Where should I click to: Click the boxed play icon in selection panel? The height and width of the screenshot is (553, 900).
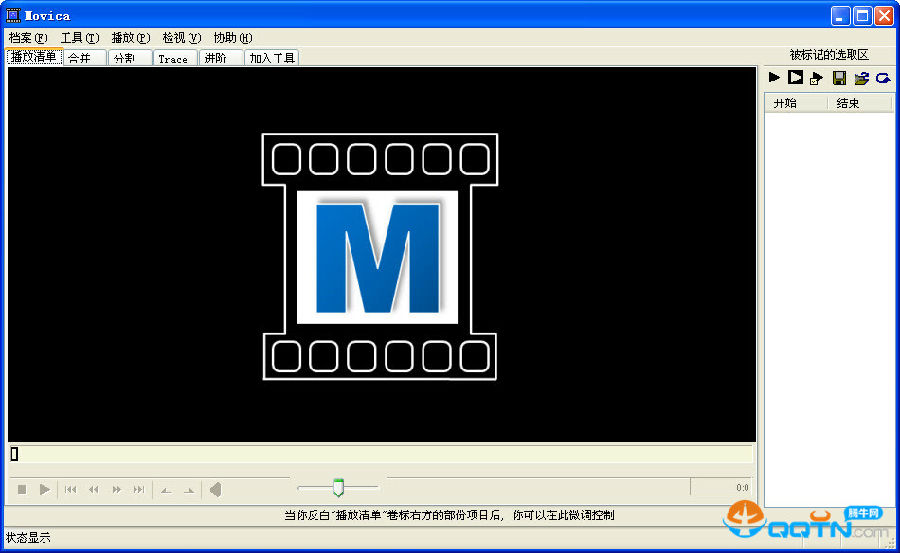point(795,77)
